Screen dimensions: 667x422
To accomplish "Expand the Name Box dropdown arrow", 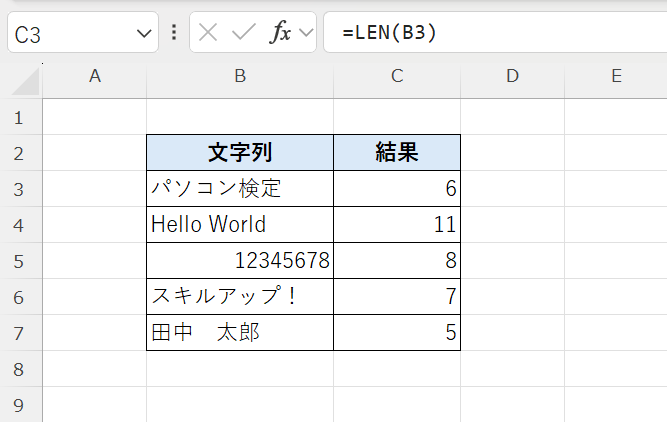I will (142, 33).
